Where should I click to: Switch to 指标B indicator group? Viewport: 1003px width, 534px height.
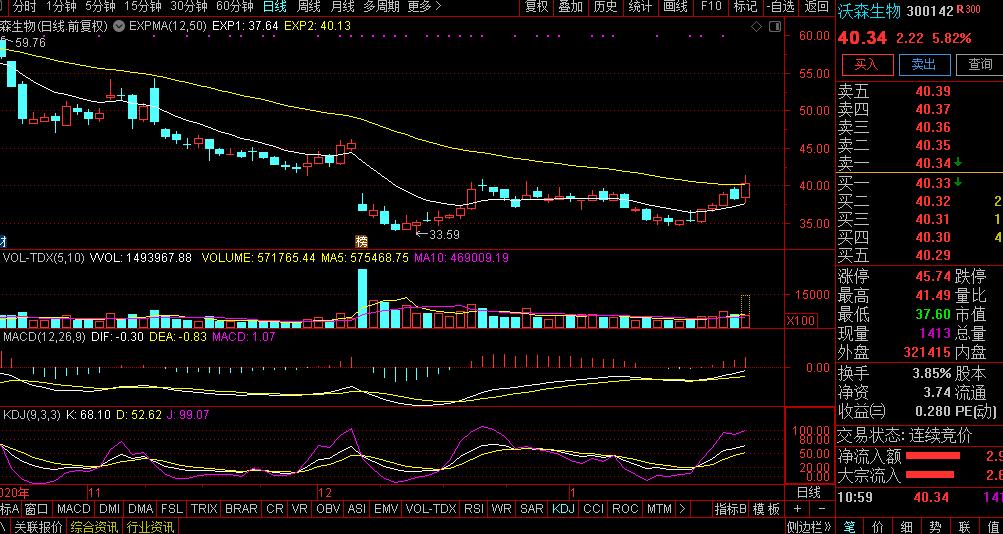[731, 509]
